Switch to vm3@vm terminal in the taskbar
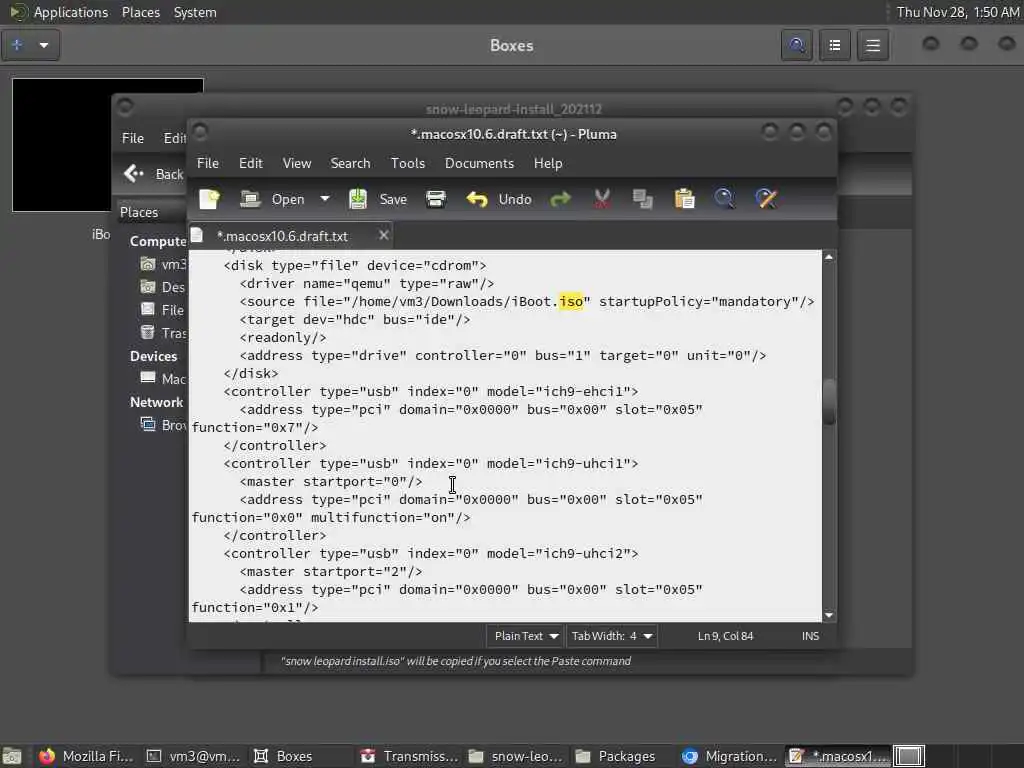The height and width of the screenshot is (768, 1024). click(x=193, y=756)
